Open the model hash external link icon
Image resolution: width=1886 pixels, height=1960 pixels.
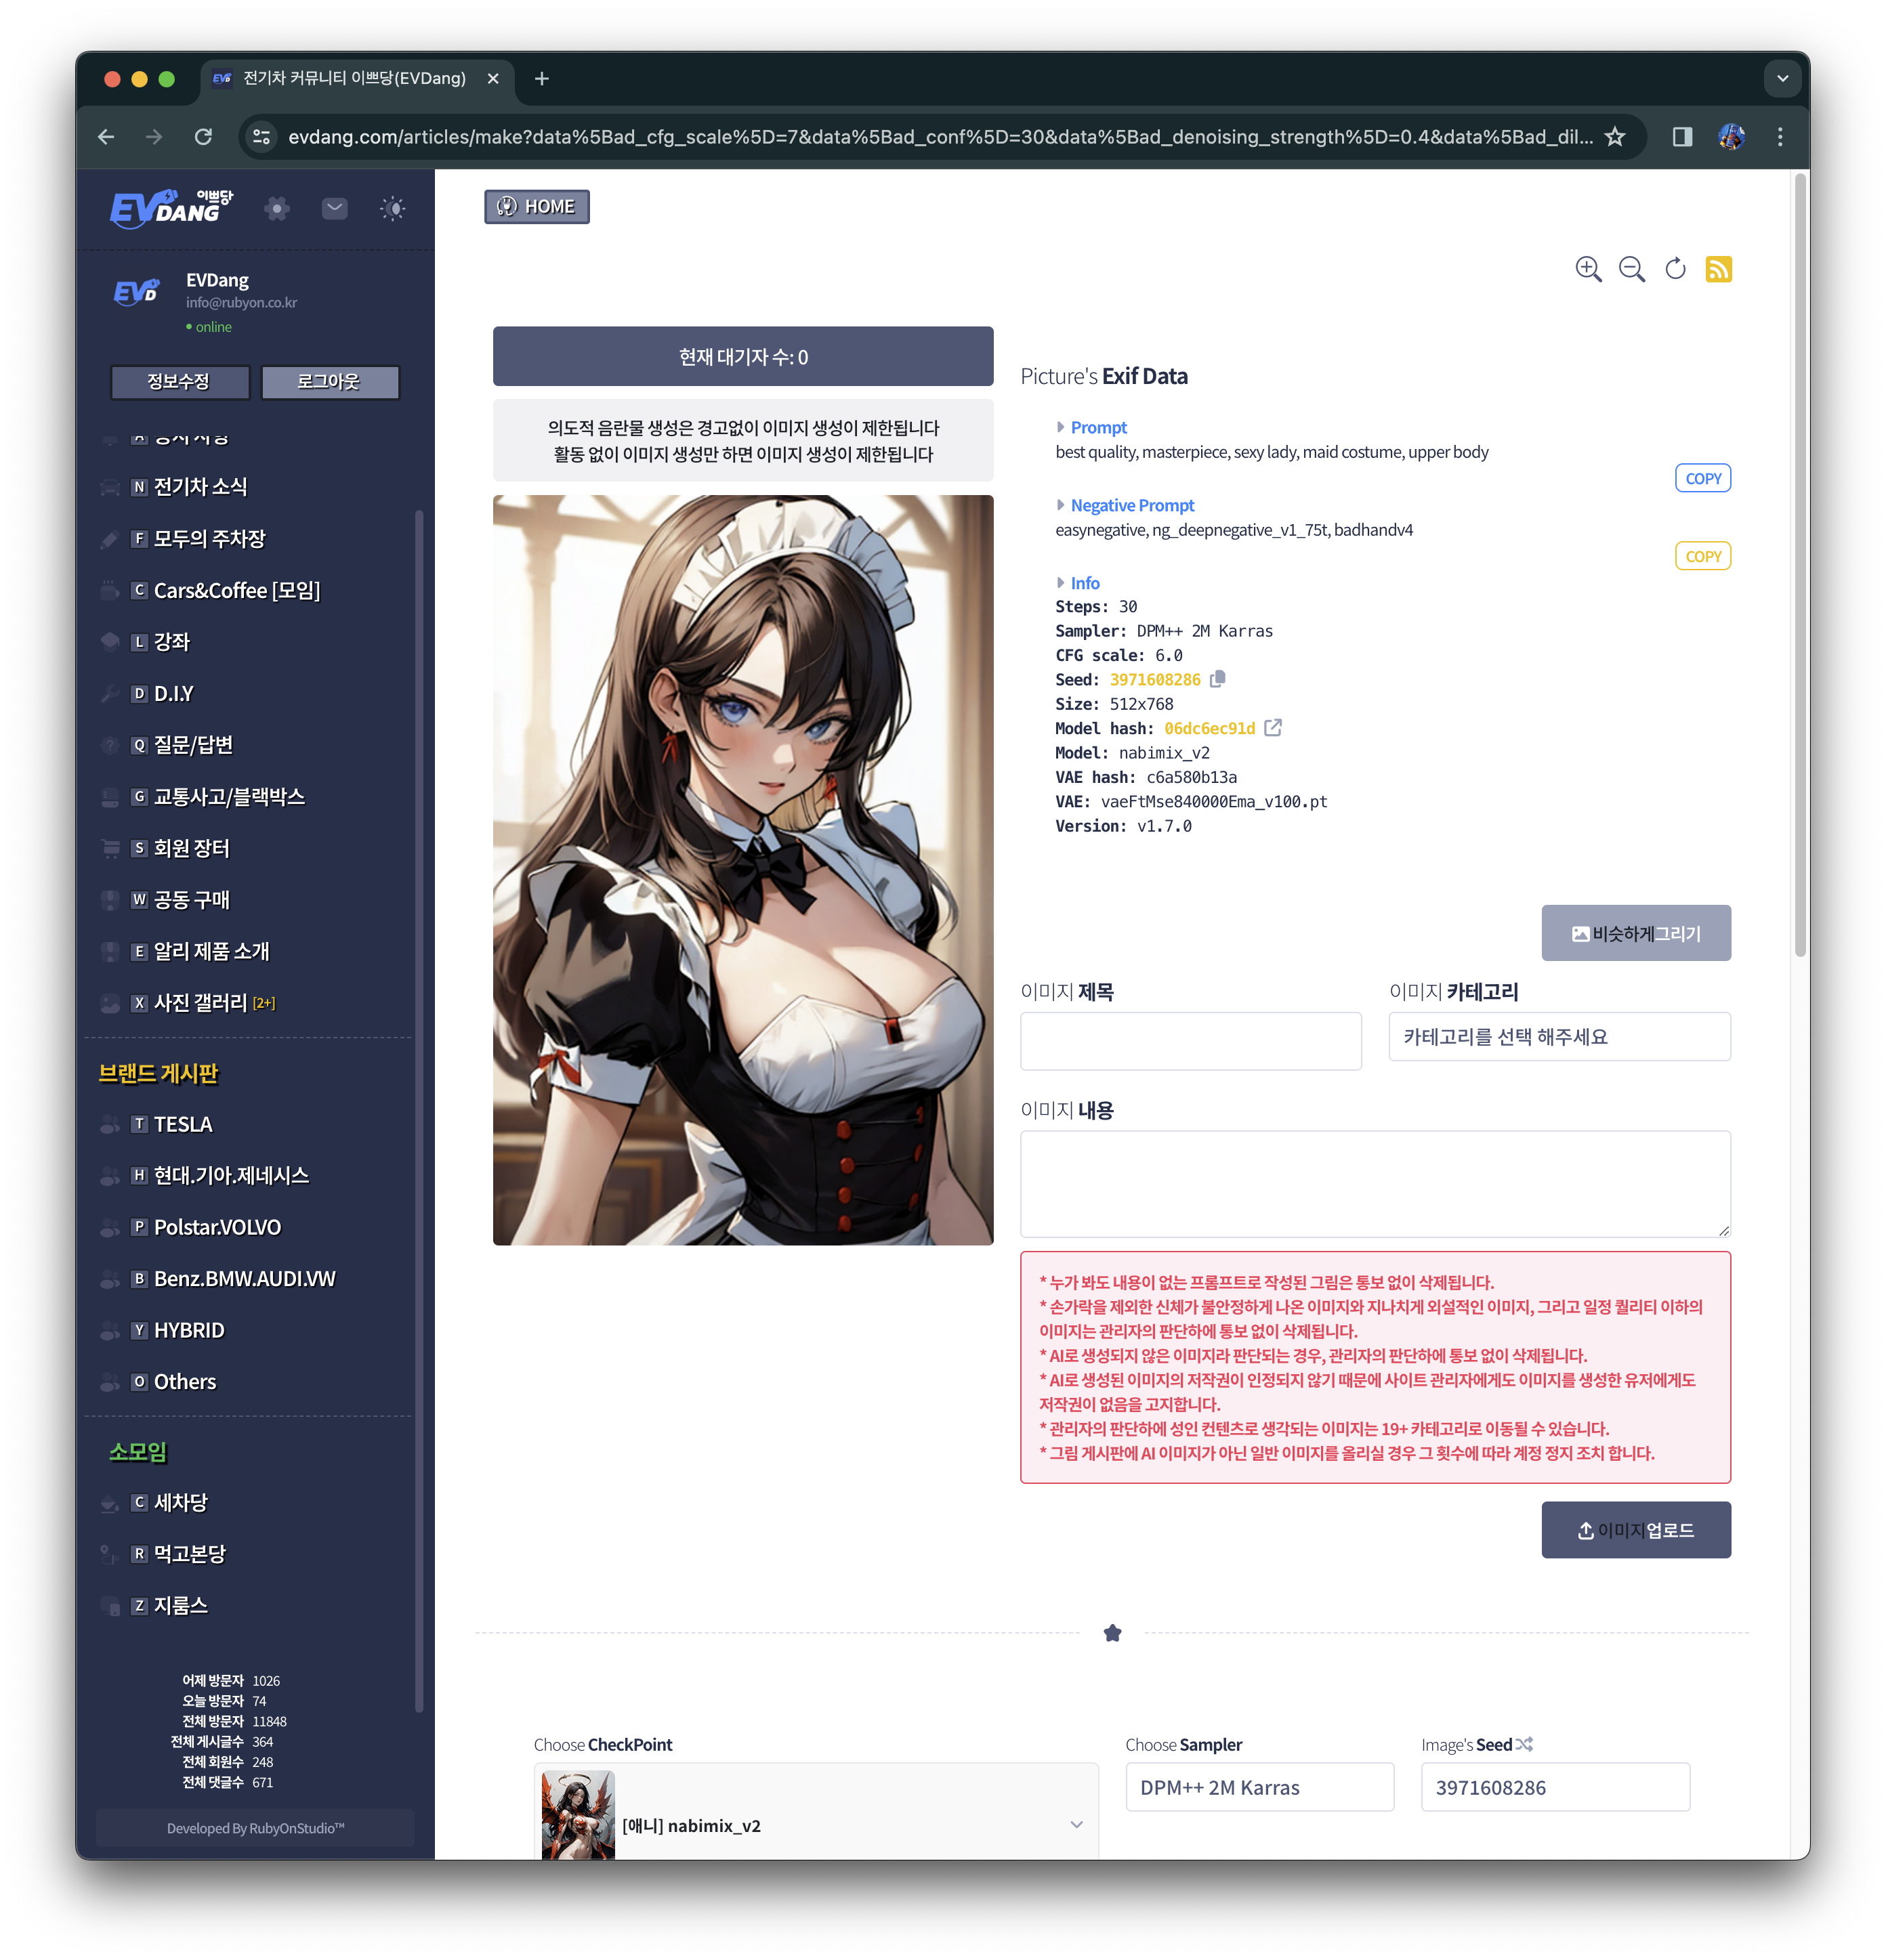(x=1273, y=728)
